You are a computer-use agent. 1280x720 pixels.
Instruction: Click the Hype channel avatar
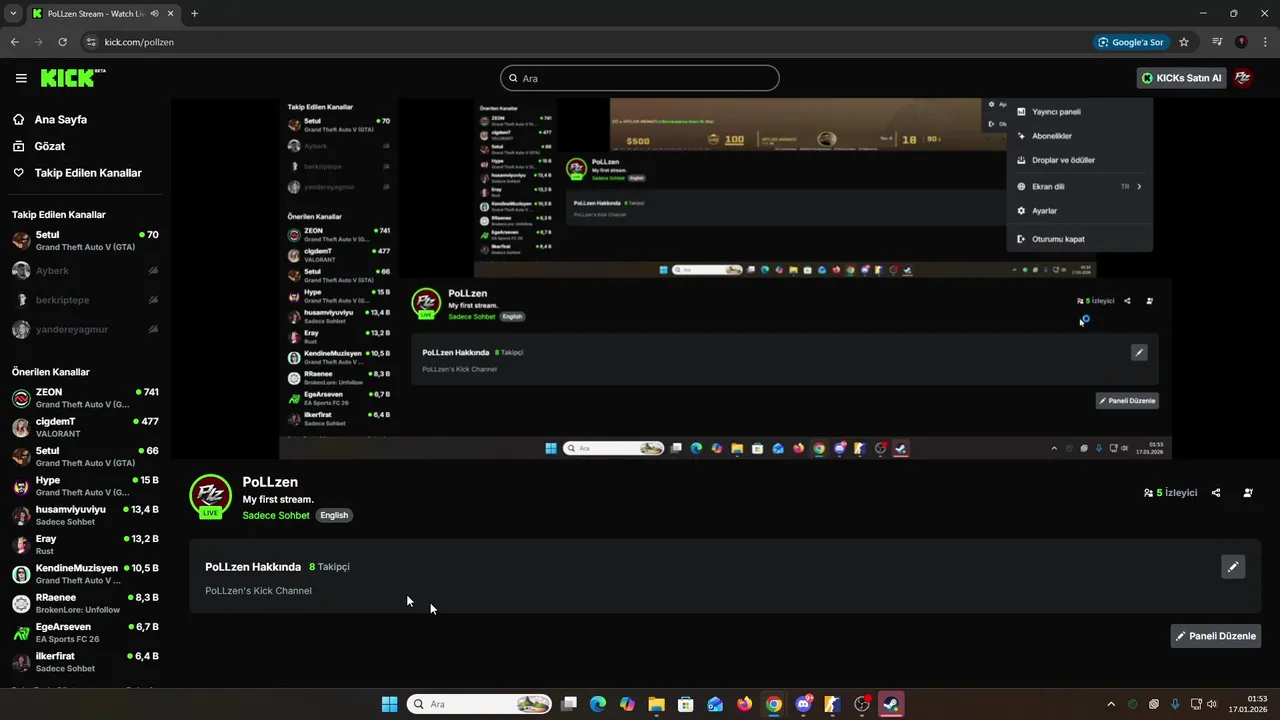(21, 487)
